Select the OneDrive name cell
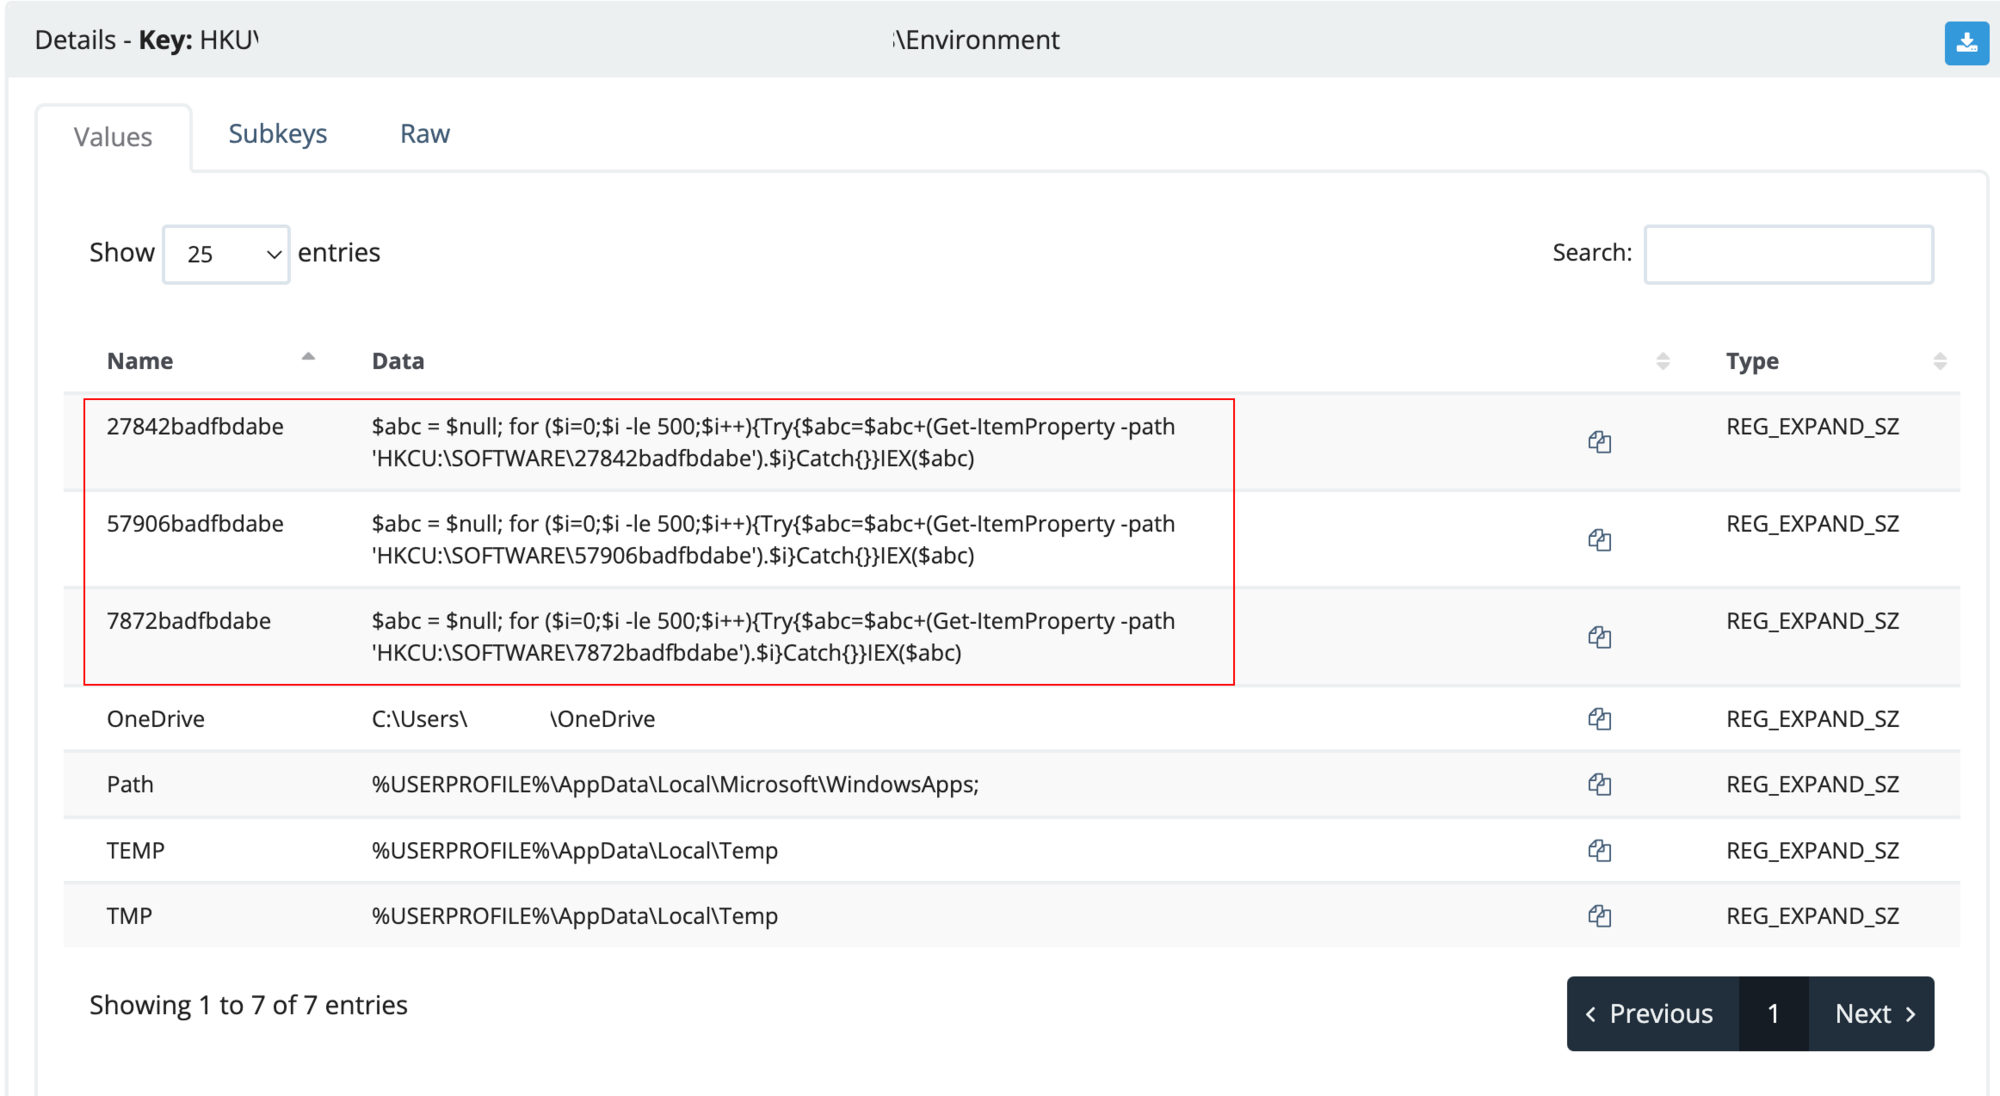 (156, 719)
